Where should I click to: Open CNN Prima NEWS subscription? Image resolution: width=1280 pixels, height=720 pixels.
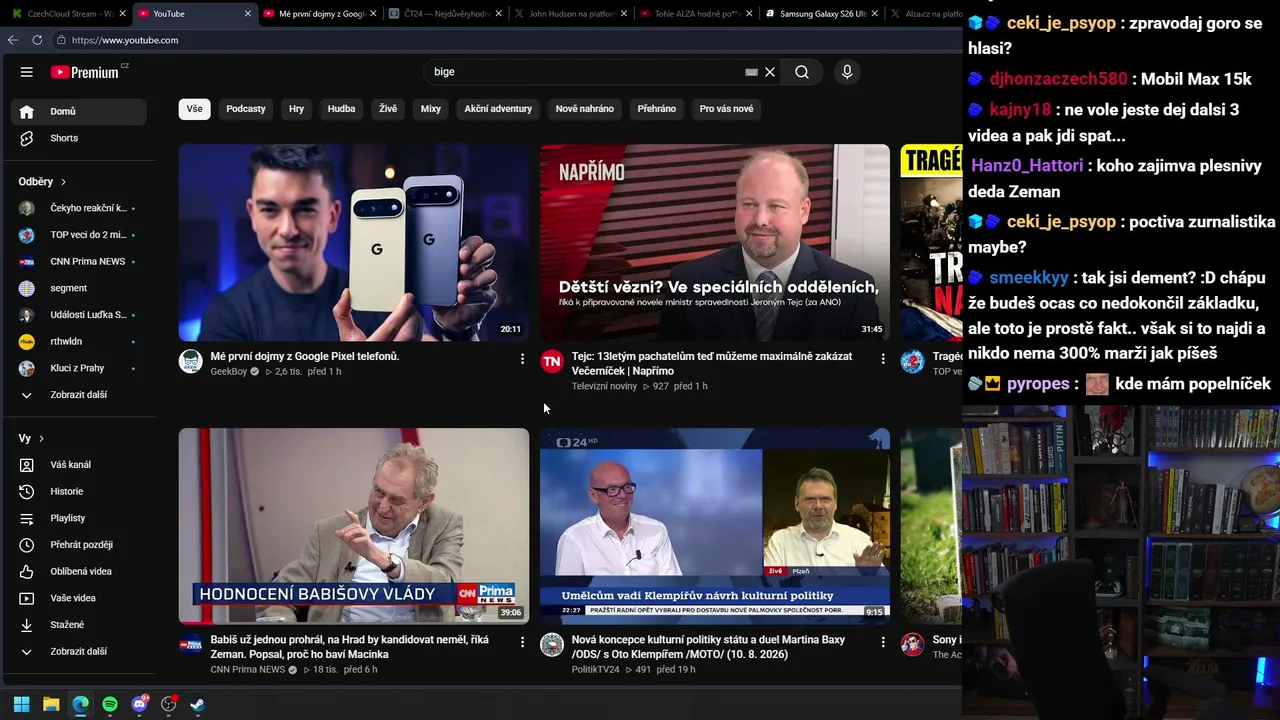(x=79, y=262)
